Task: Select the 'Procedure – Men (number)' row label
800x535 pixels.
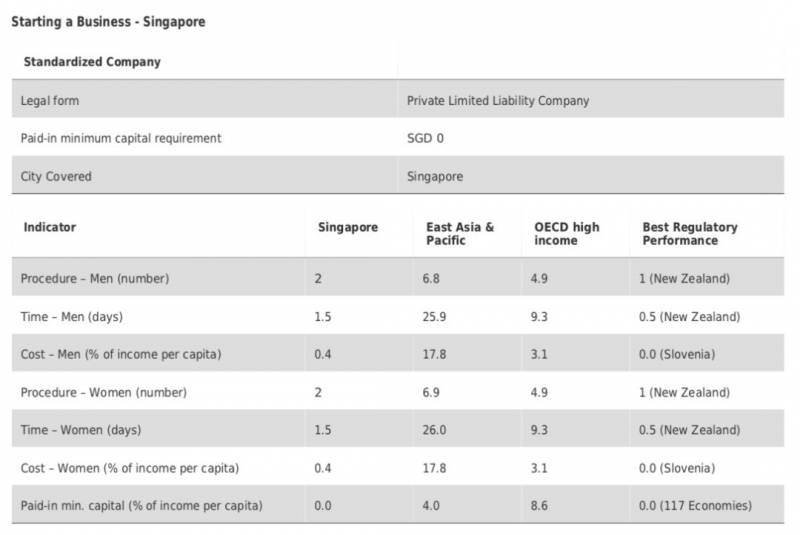Action: click(95, 279)
